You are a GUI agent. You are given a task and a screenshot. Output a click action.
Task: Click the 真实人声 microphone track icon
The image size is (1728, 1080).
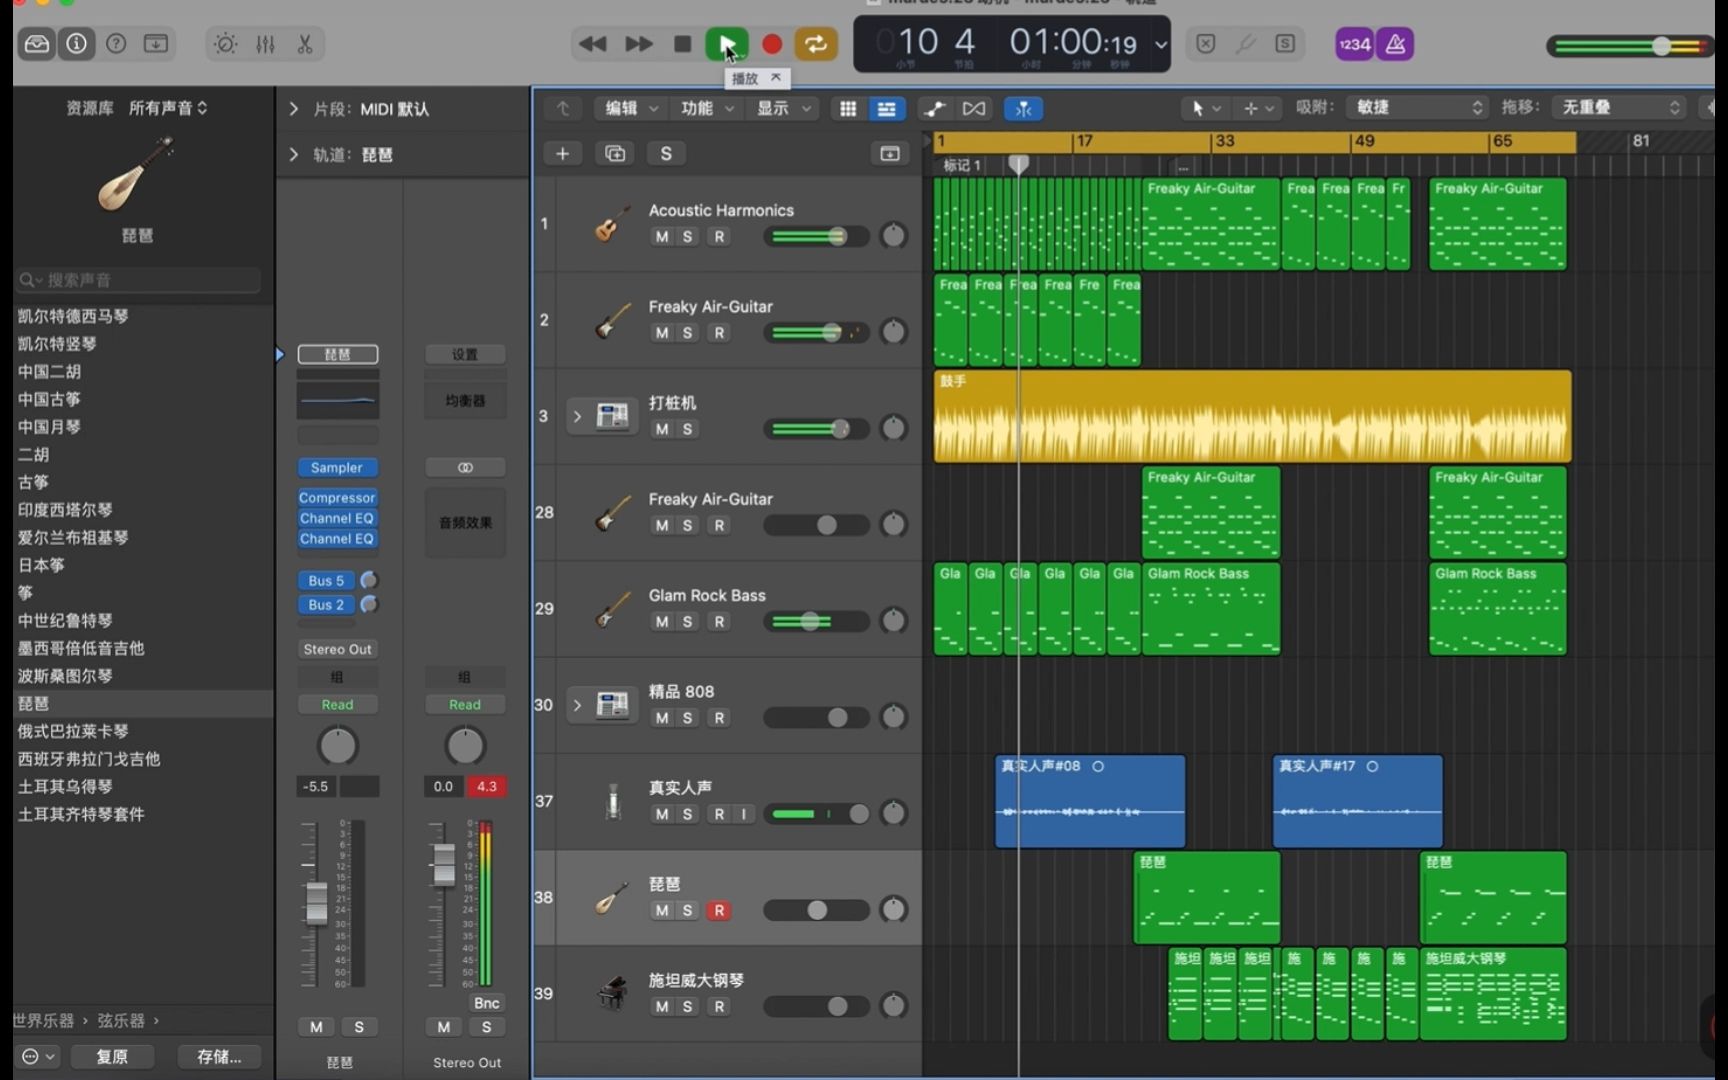point(612,801)
